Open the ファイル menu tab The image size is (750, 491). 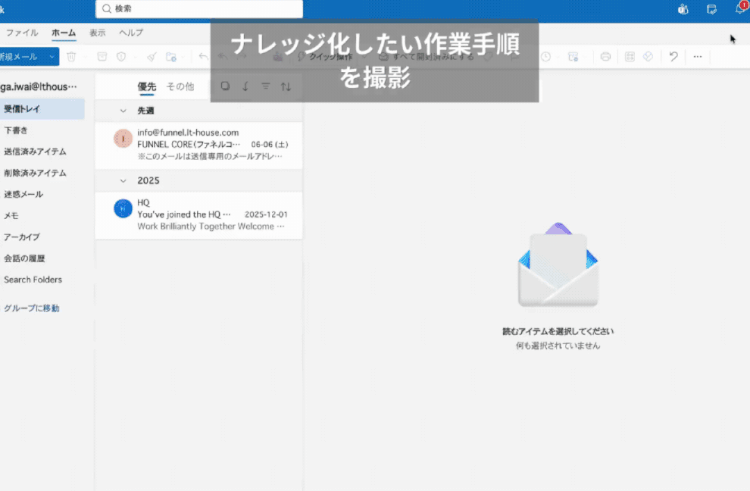pos(22,33)
